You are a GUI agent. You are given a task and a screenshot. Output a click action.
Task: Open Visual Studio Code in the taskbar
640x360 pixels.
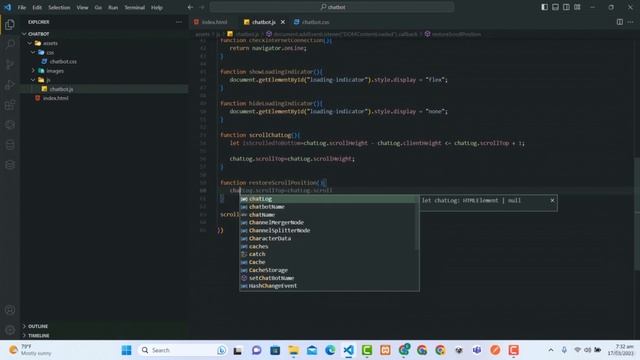click(x=348, y=350)
